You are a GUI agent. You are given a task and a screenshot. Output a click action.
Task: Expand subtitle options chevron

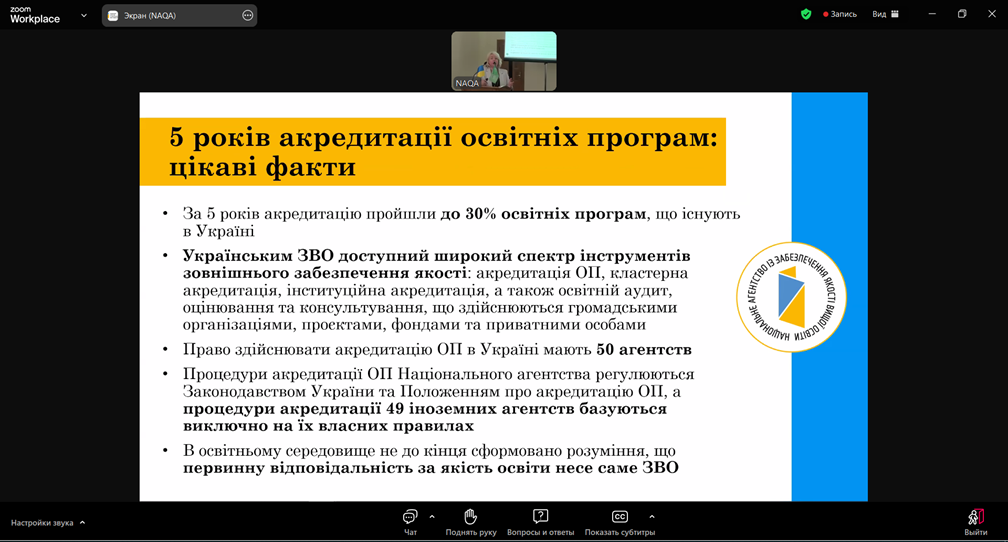tap(652, 517)
